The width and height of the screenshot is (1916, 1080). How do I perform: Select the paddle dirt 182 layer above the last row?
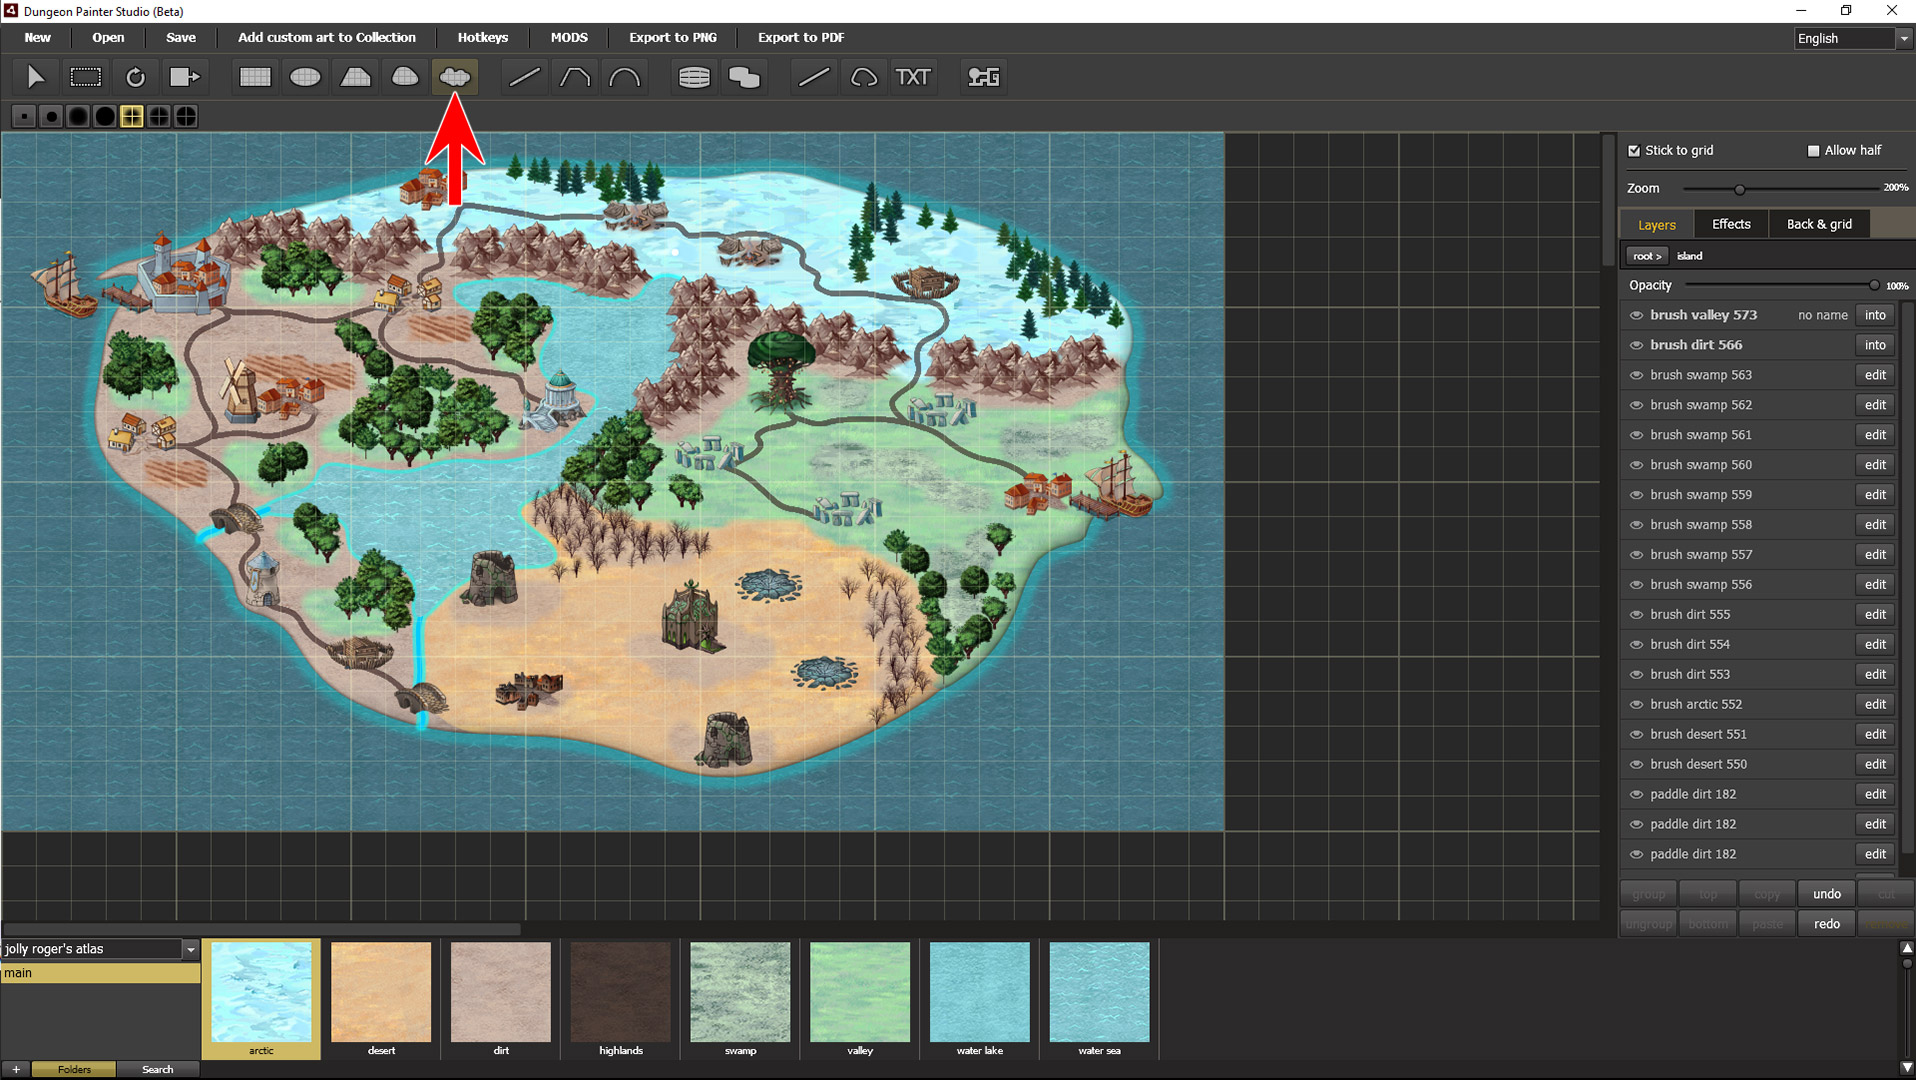coord(1757,824)
